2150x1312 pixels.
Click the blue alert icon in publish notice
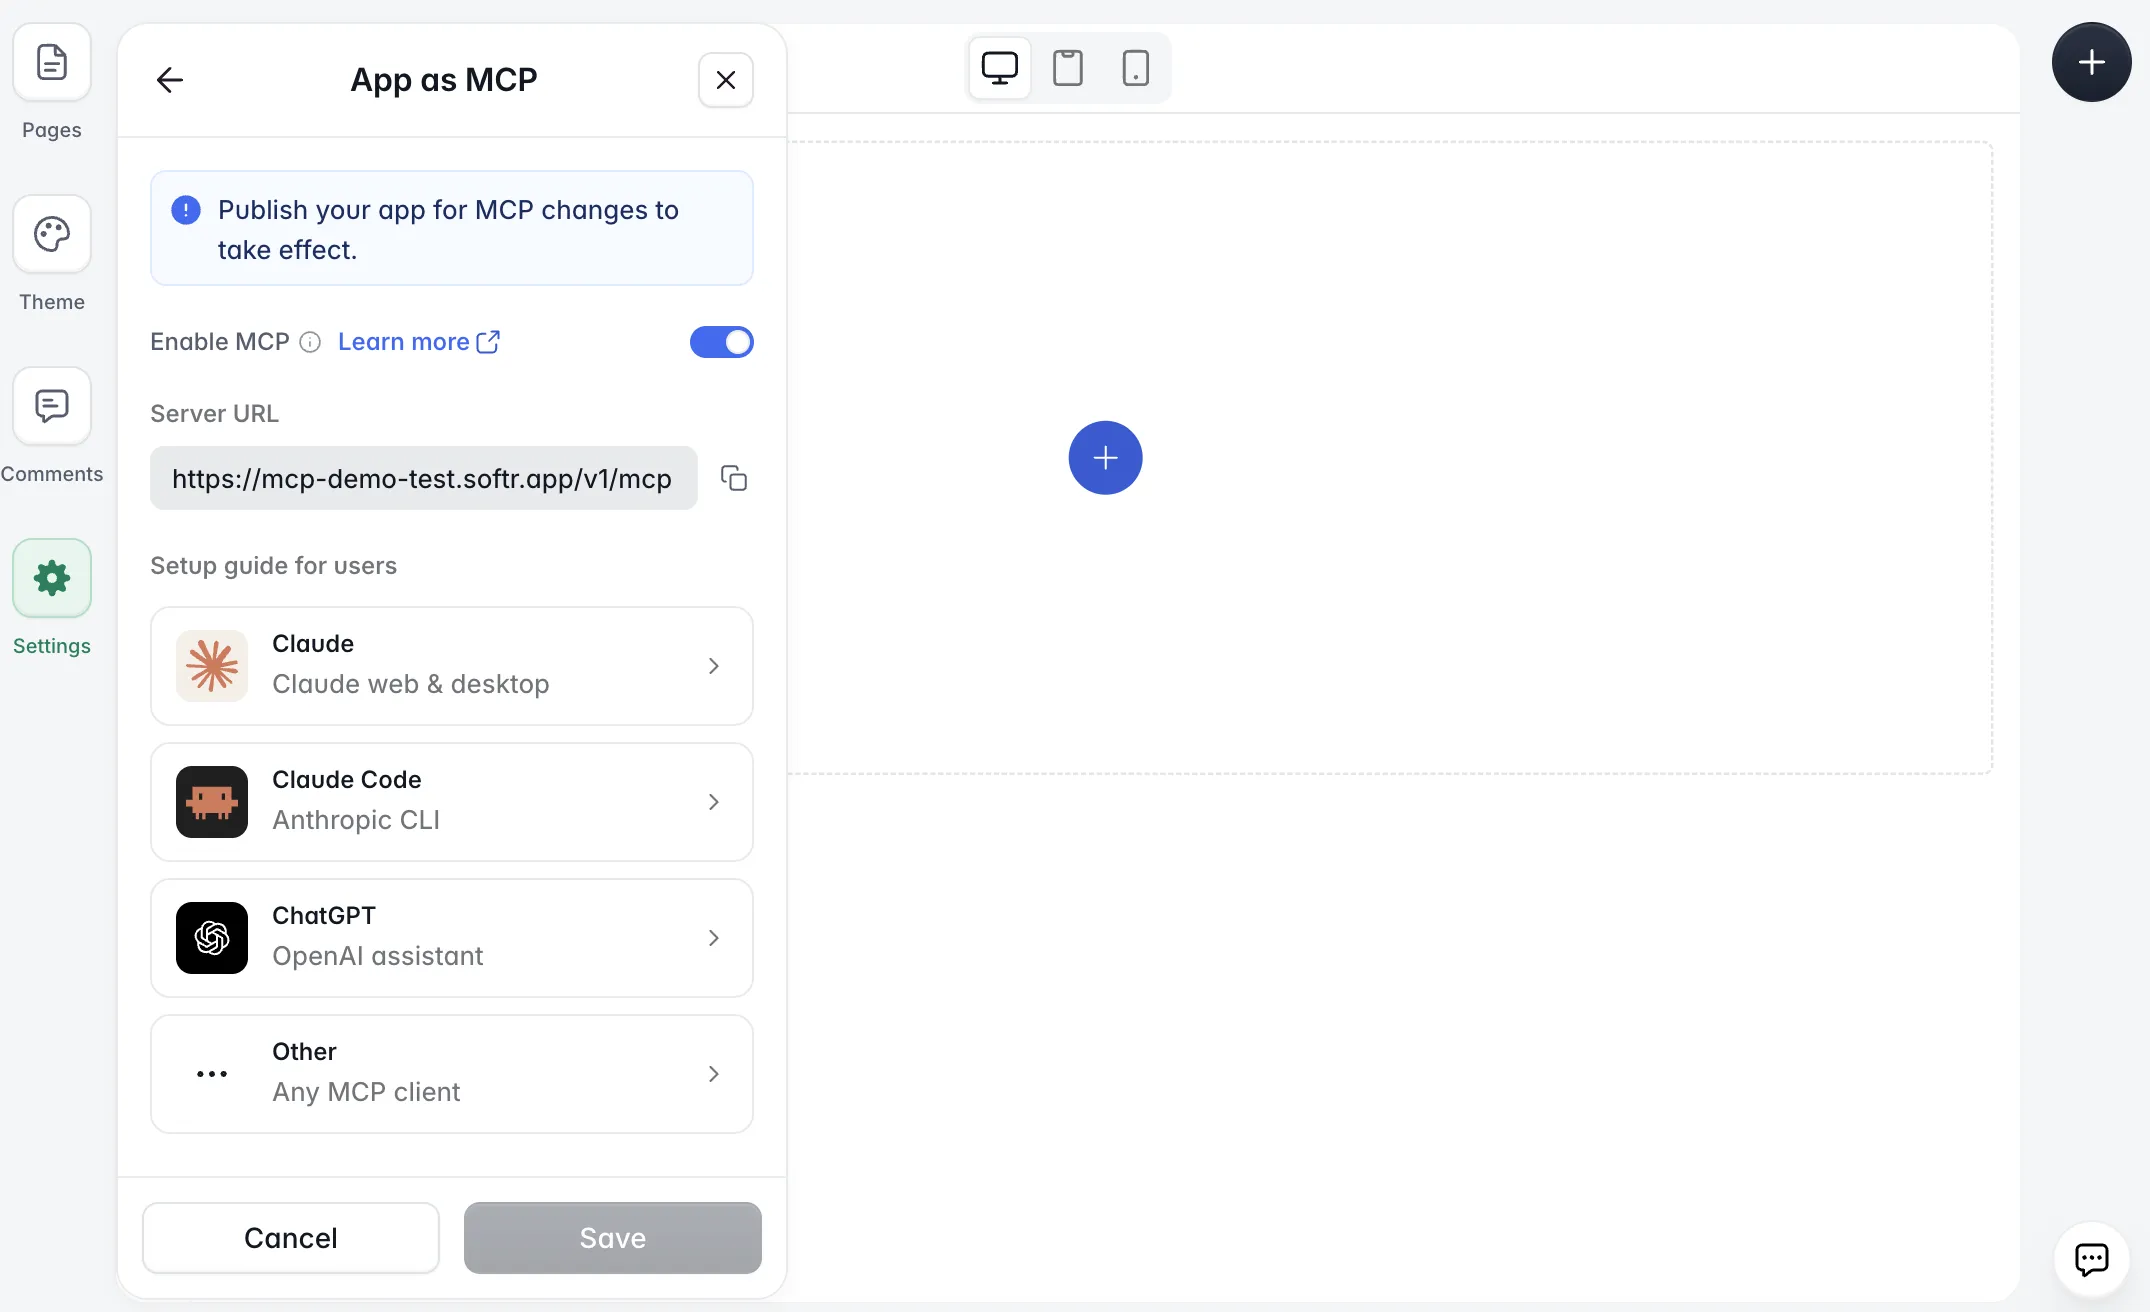point(186,210)
